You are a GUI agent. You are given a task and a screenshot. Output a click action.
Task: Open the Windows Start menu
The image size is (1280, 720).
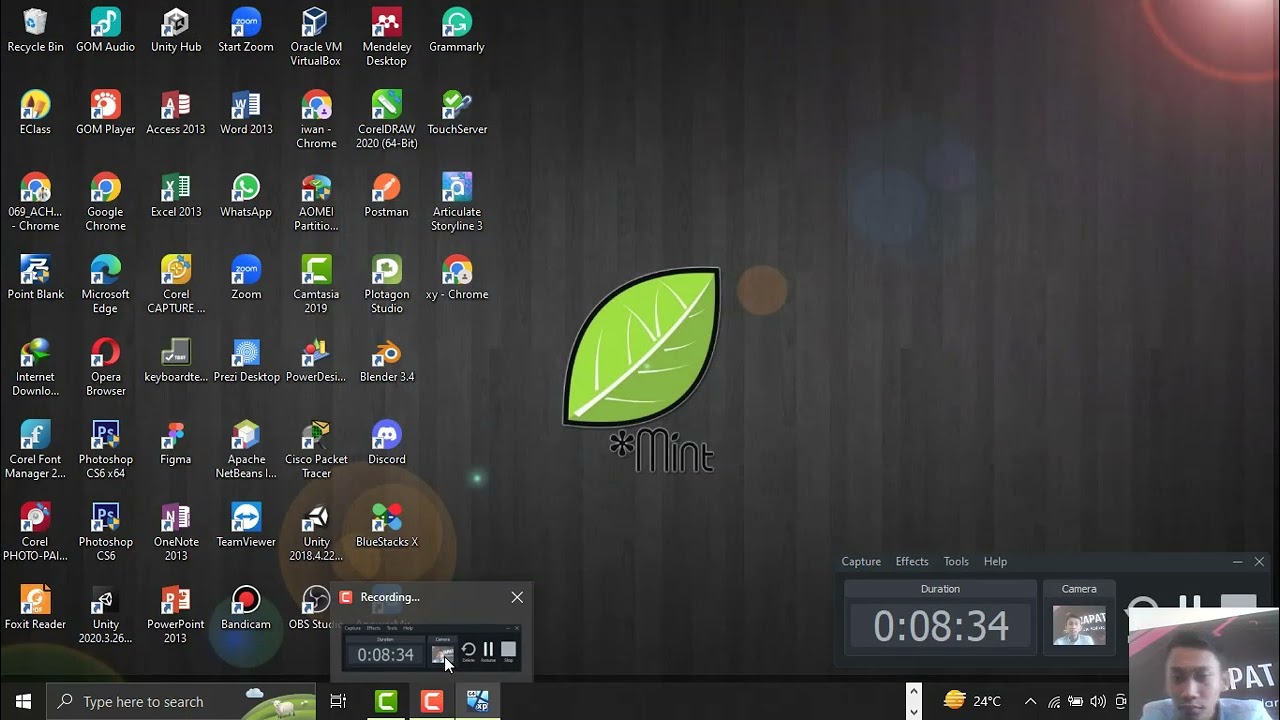(24, 701)
